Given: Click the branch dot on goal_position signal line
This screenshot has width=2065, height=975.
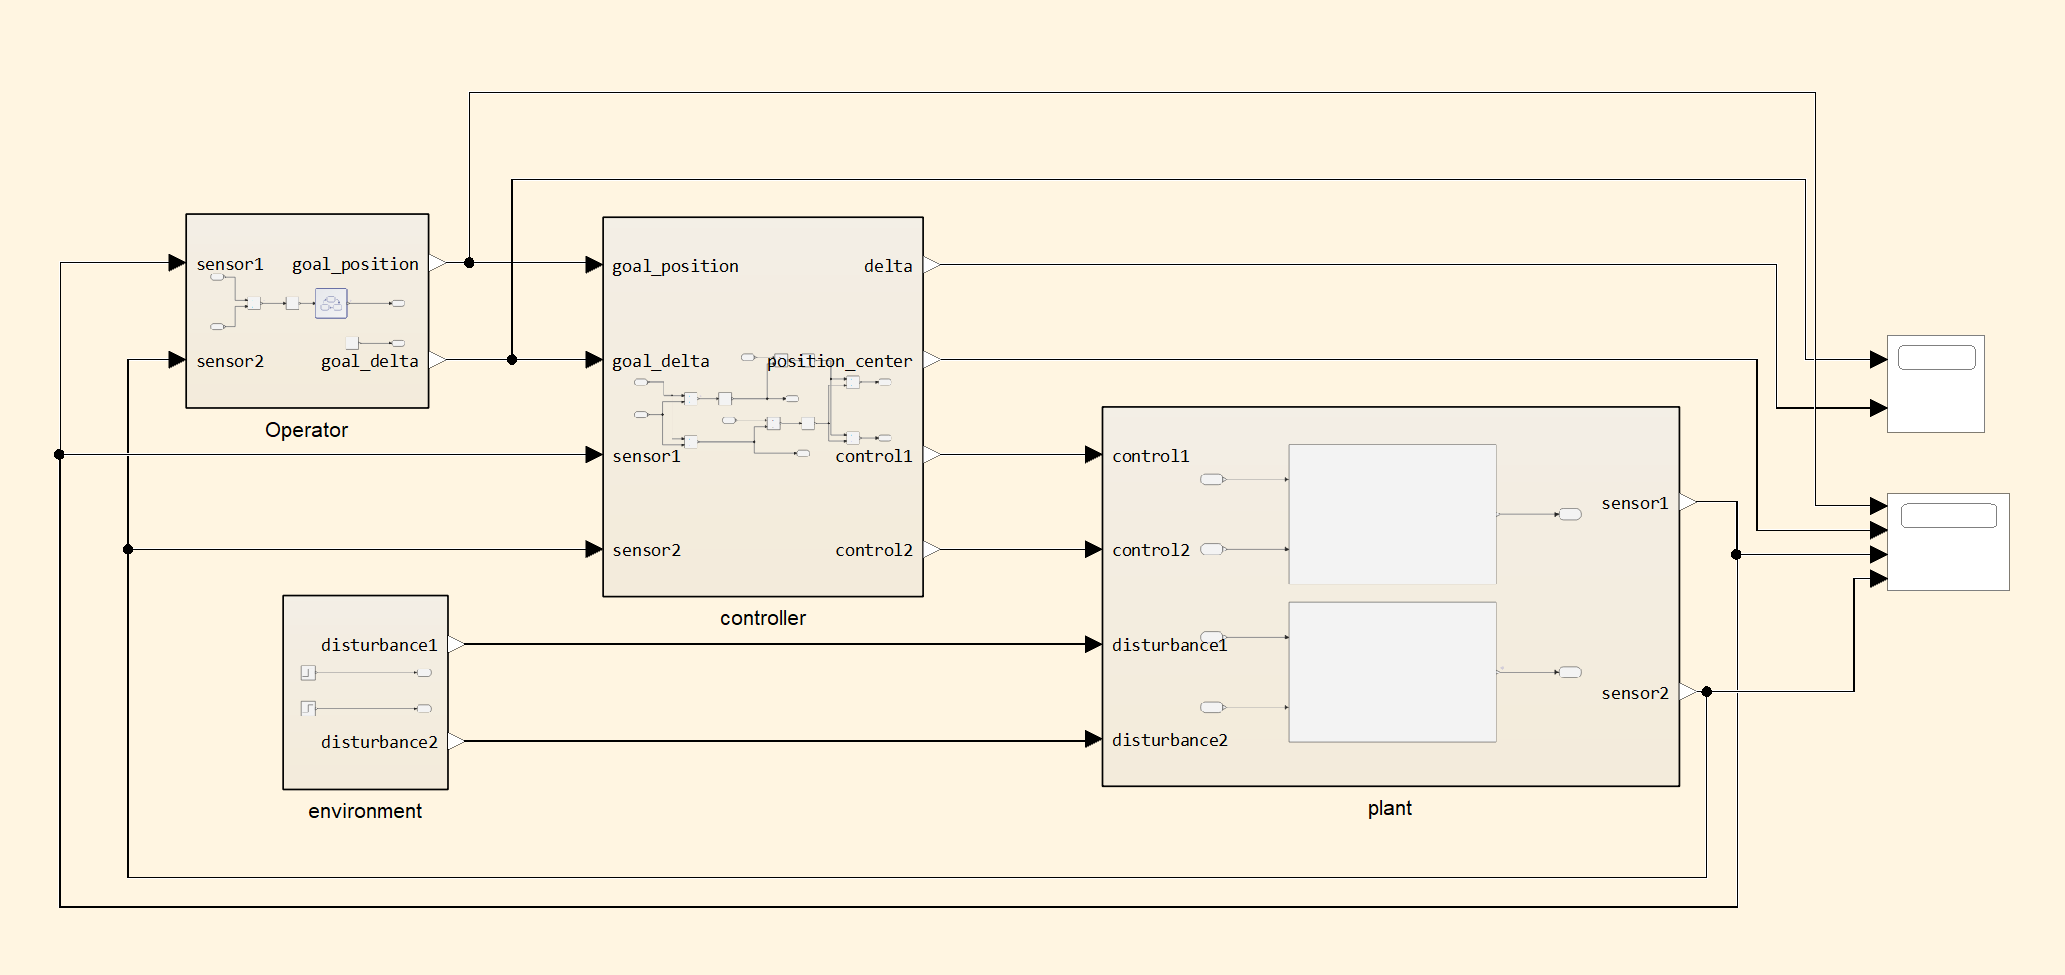Looking at the screenshot, I should point(469,263).
